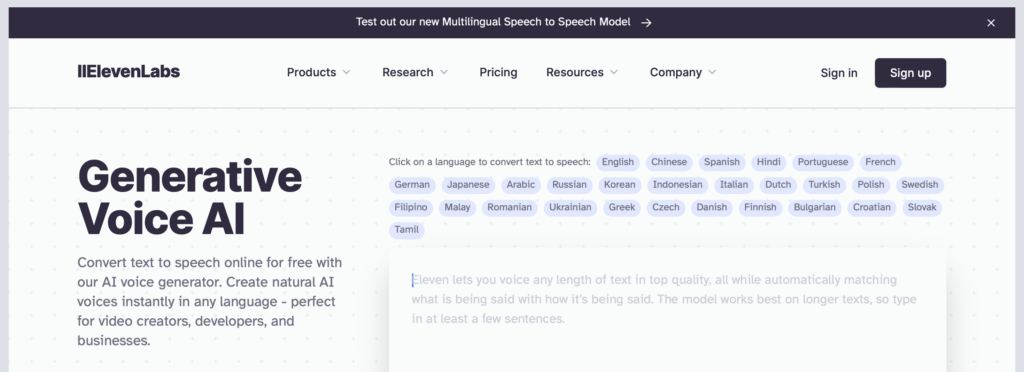
Task: Click the Czech language chip
Action: 666,208
